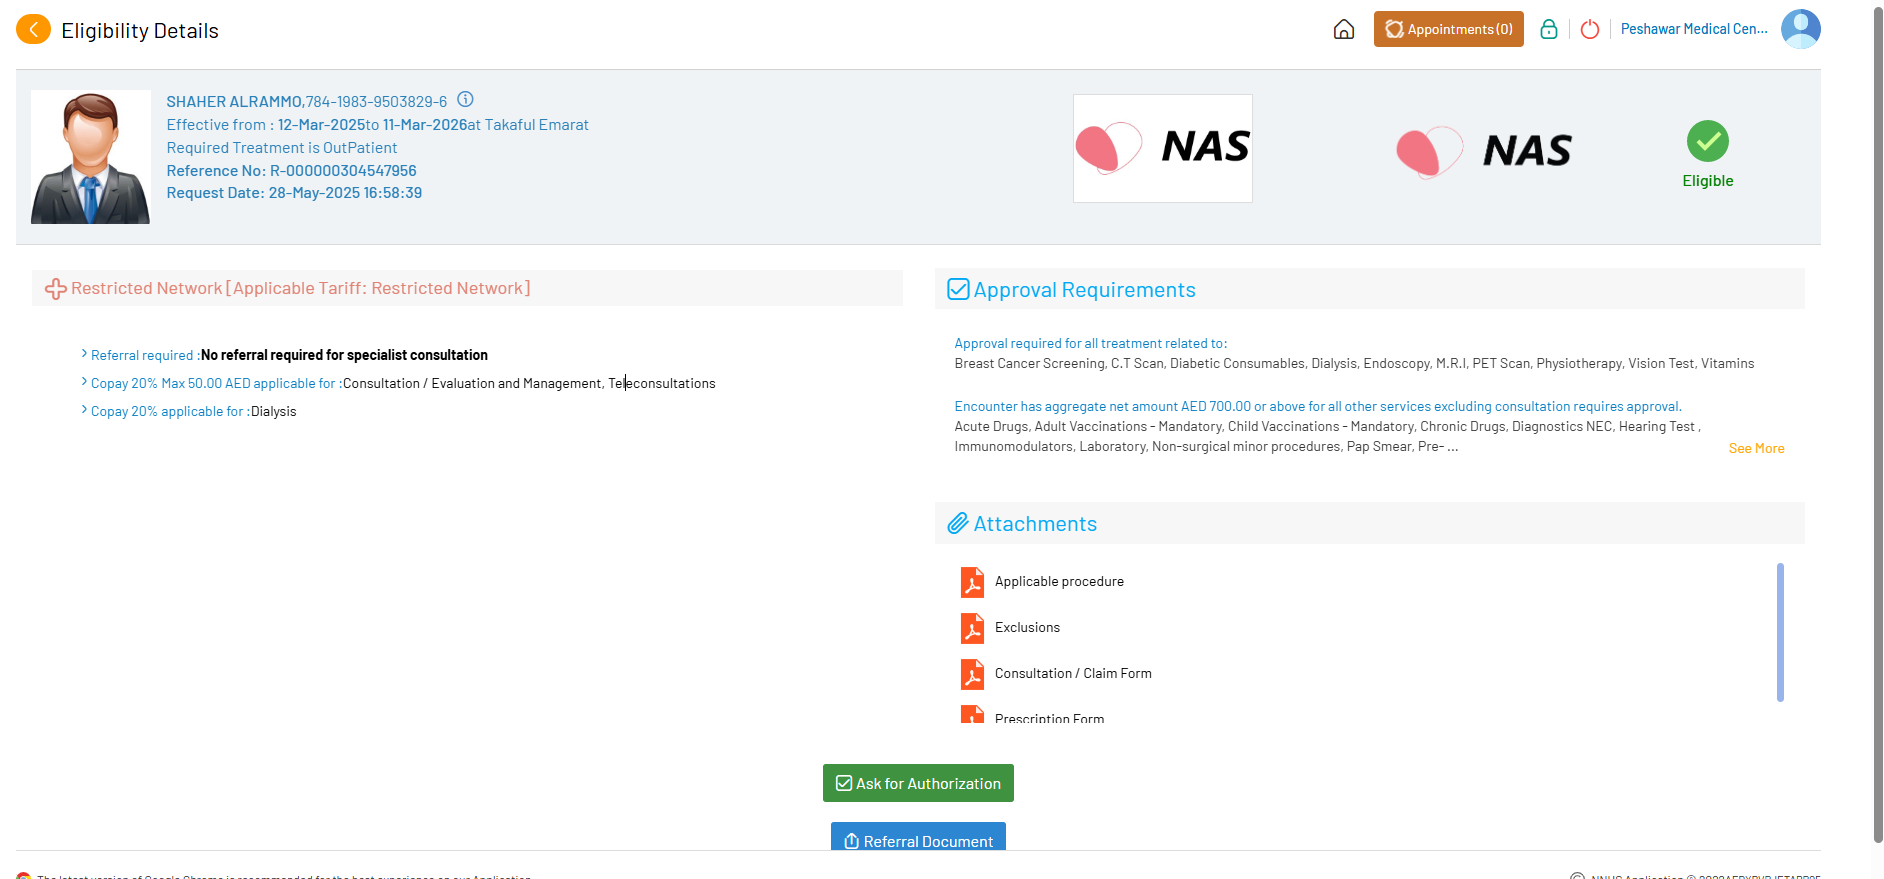
Task: Click the unboxed NAS logo
Action: [x=1484, y=151]
